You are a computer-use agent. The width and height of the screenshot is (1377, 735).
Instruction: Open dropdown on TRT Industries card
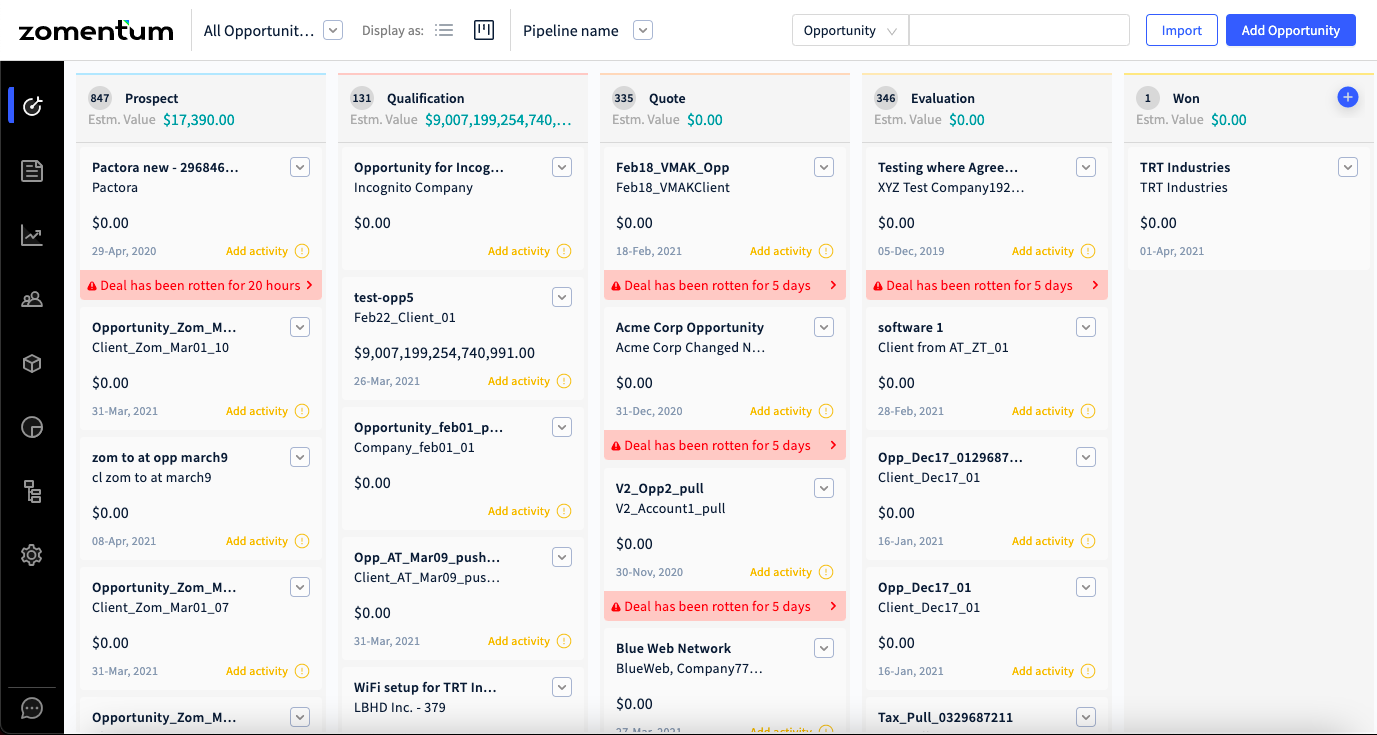tap(1348, 167)
